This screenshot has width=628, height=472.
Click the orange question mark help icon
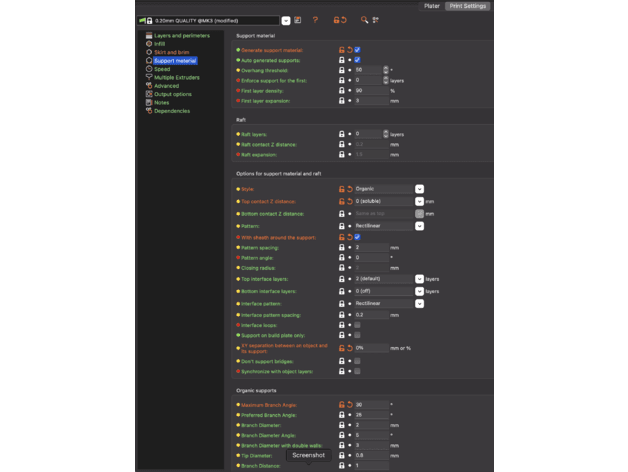click(x=315, y=20)
